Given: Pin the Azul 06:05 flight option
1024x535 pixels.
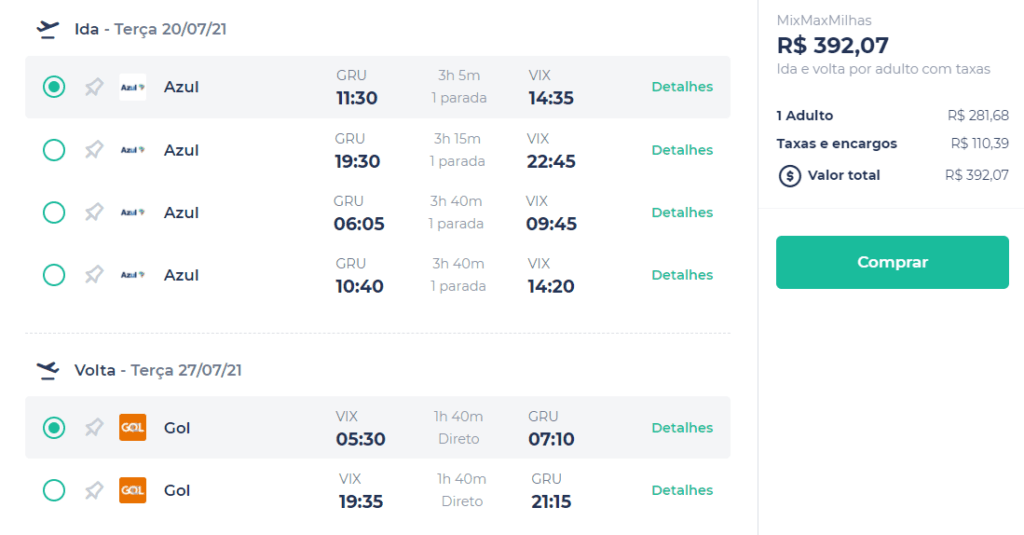Looking at the screenshot, I should pos(94,212).
